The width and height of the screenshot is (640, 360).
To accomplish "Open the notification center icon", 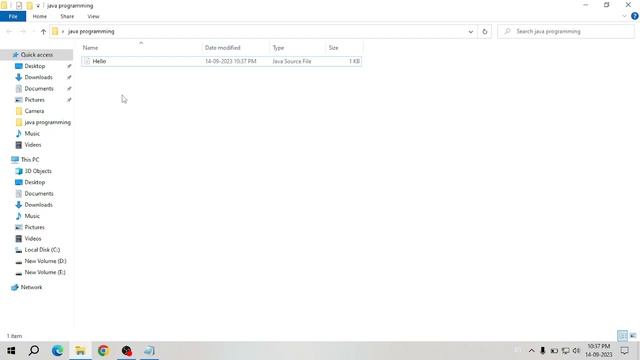I will point(624,351).
